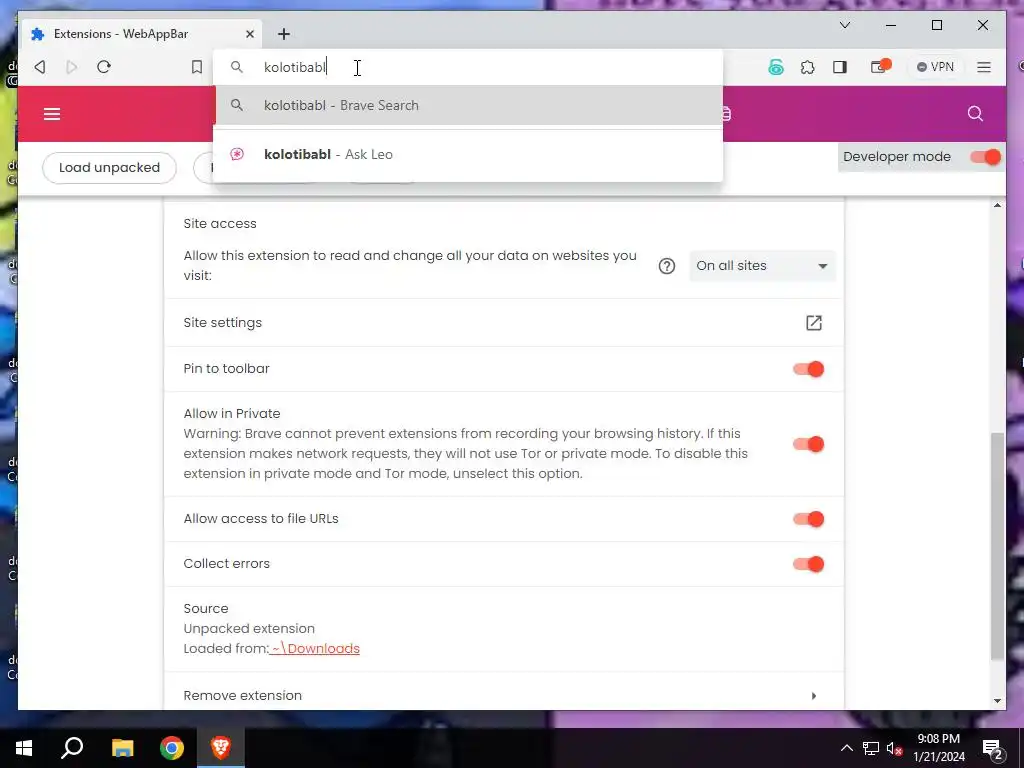Open File Explorer from taskbar
Image resolution: width=1024 pixels, height=768 pixels.
tap(122, 748)
